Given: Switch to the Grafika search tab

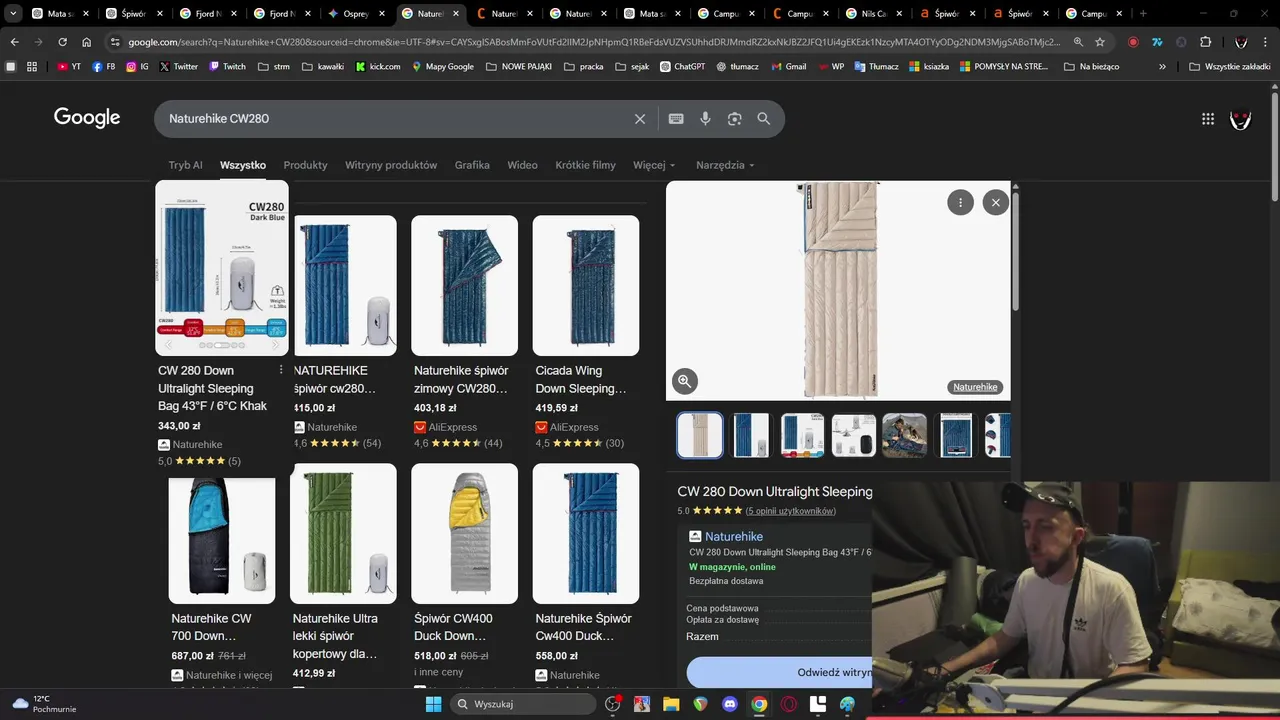Looking at the screenshot, I should point(472,165).
